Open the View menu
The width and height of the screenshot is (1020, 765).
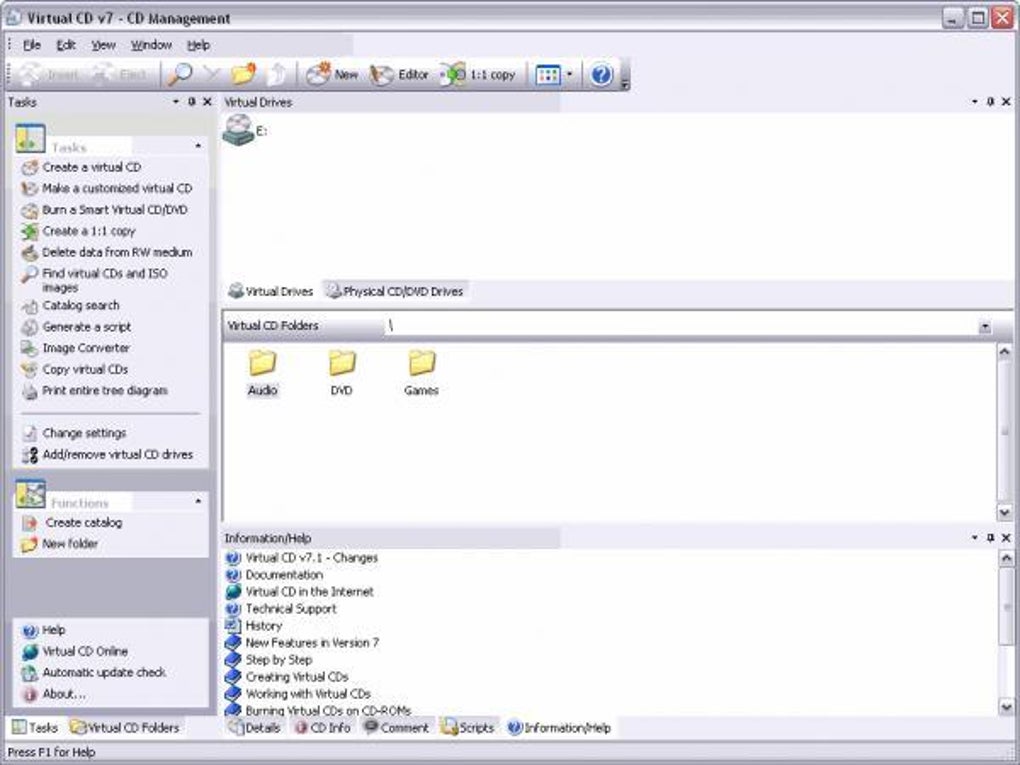tap(103, 45)
